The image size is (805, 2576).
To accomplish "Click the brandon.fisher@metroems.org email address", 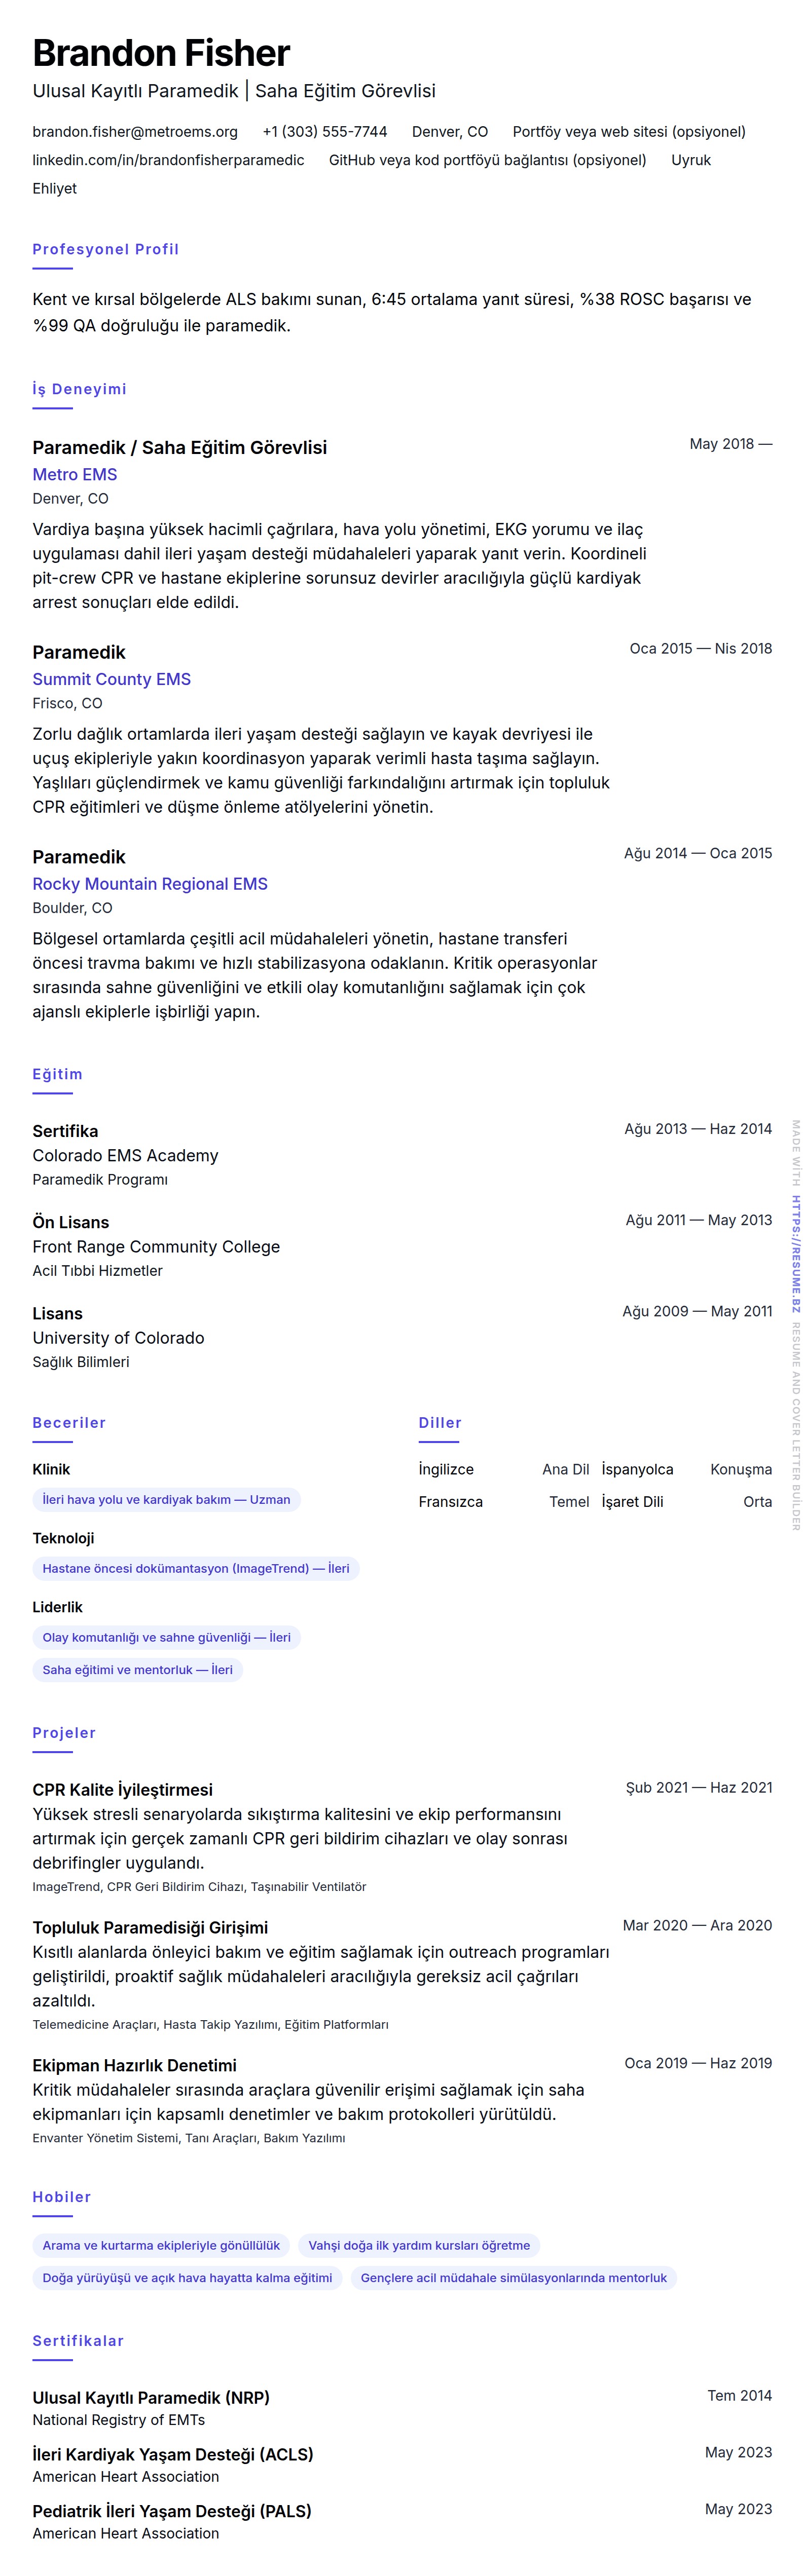I will pos(135,132).
